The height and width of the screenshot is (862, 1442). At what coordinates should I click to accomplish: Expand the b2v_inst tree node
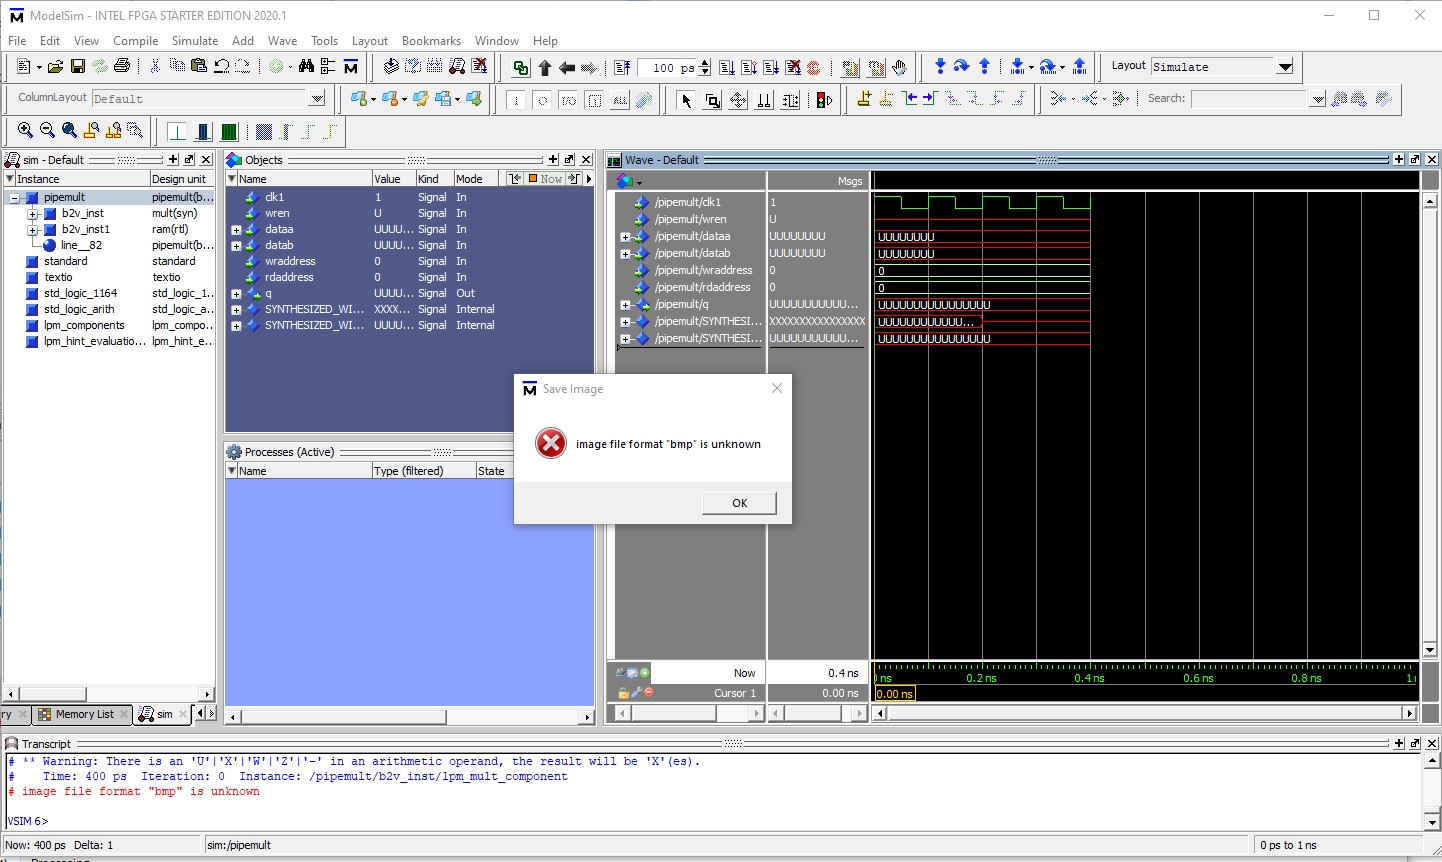[32, 214]
